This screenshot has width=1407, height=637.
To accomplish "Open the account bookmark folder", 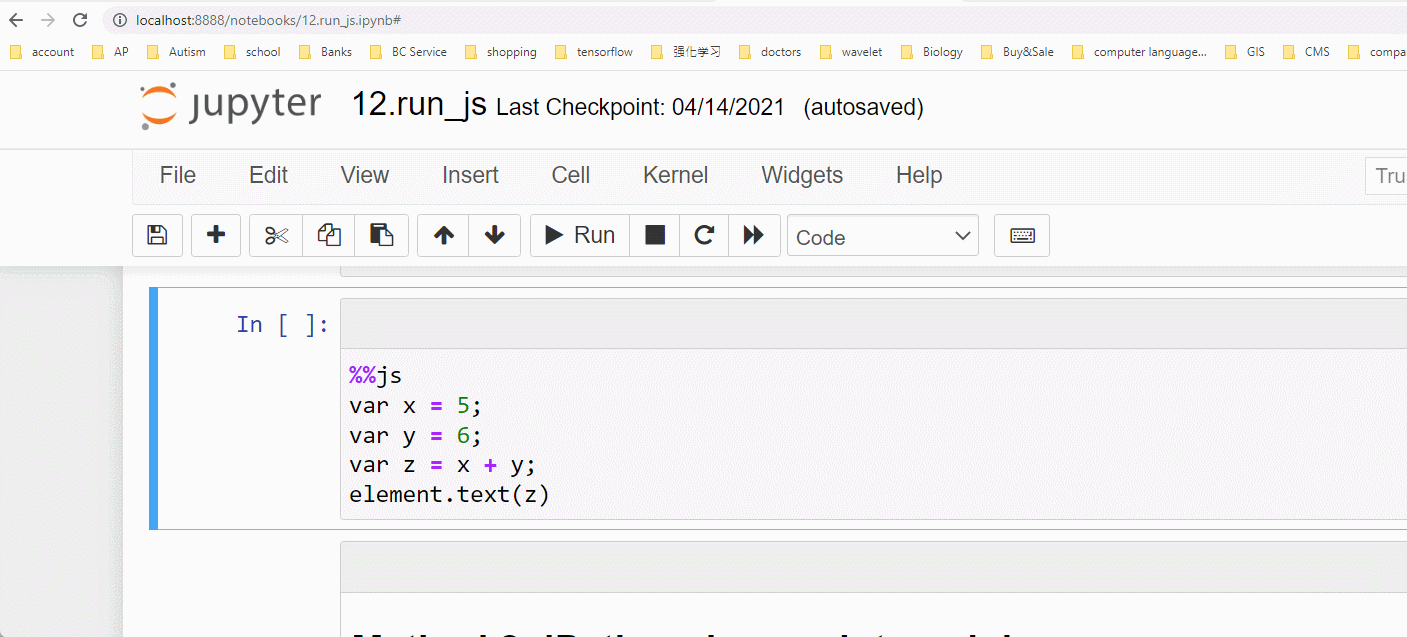I will tap(42, 52).
